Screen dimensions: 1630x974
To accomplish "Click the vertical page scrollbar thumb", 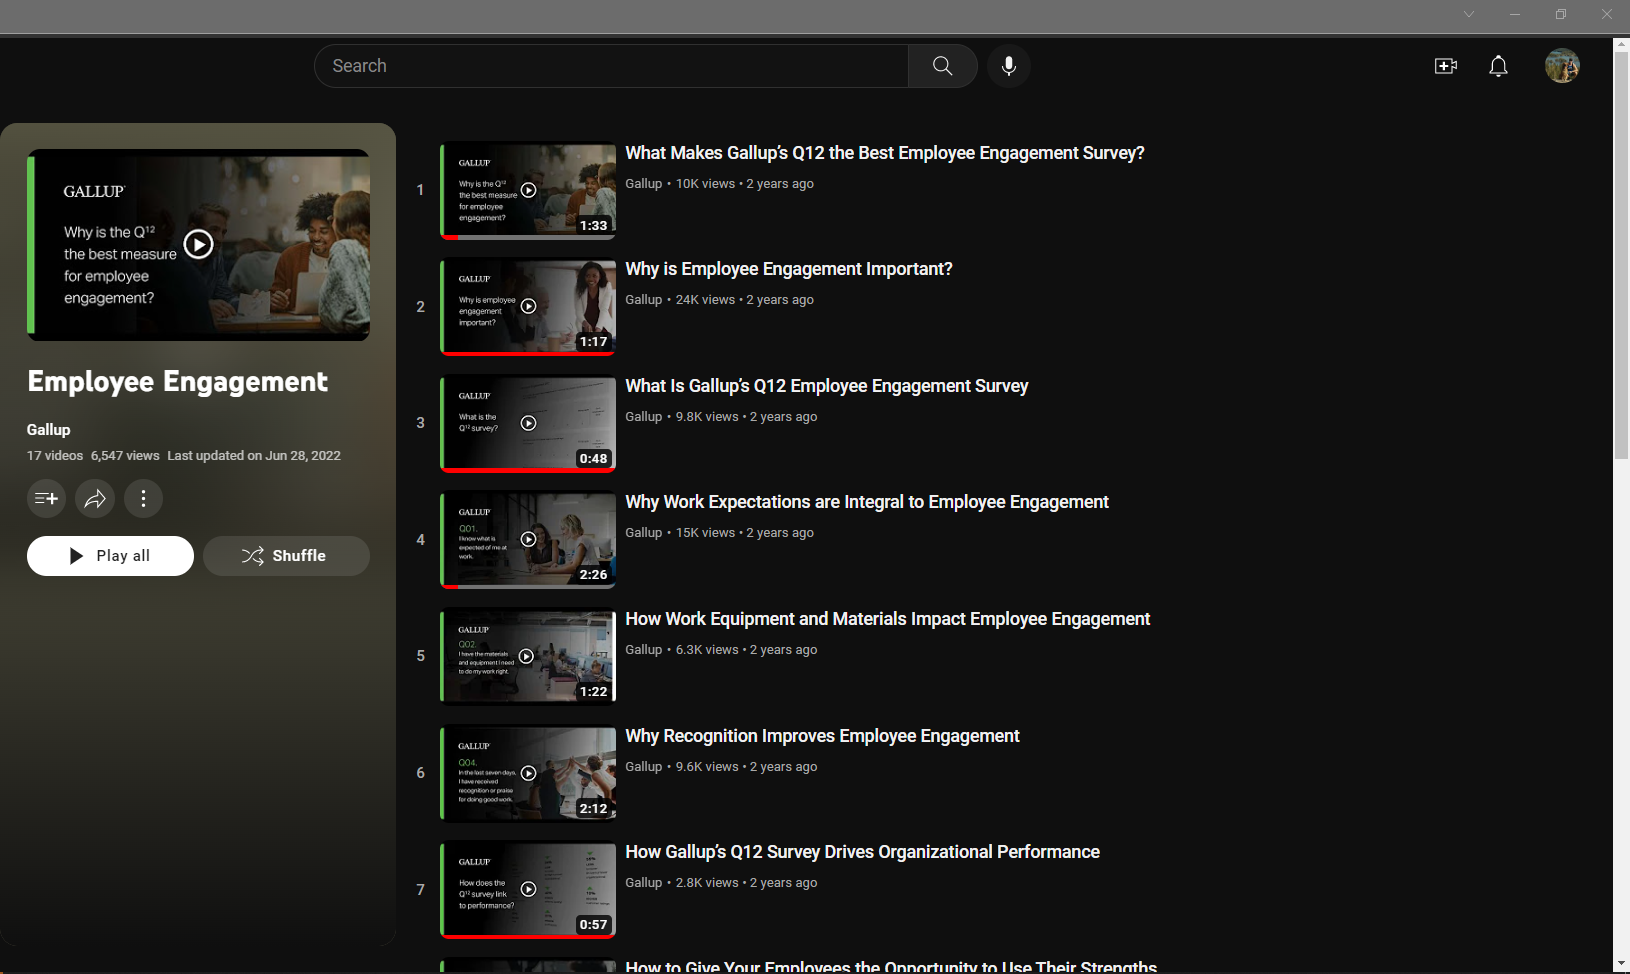I will point(1621,255).
